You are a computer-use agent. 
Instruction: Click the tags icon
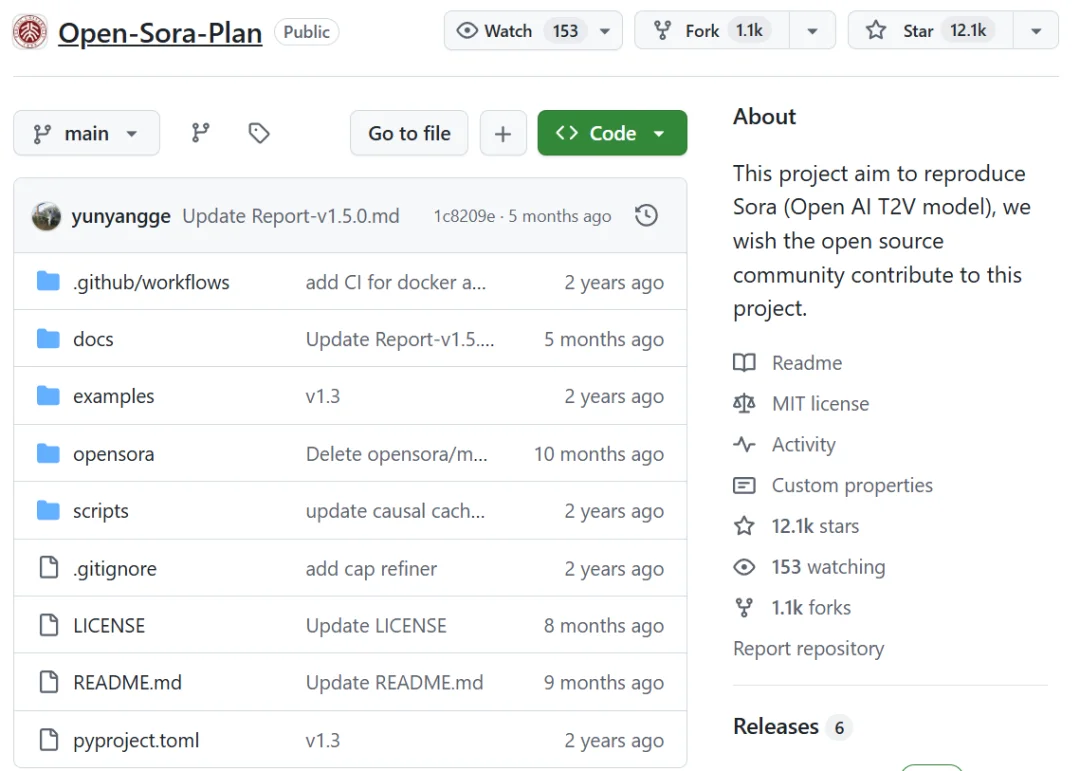click(x=259, y=133)
